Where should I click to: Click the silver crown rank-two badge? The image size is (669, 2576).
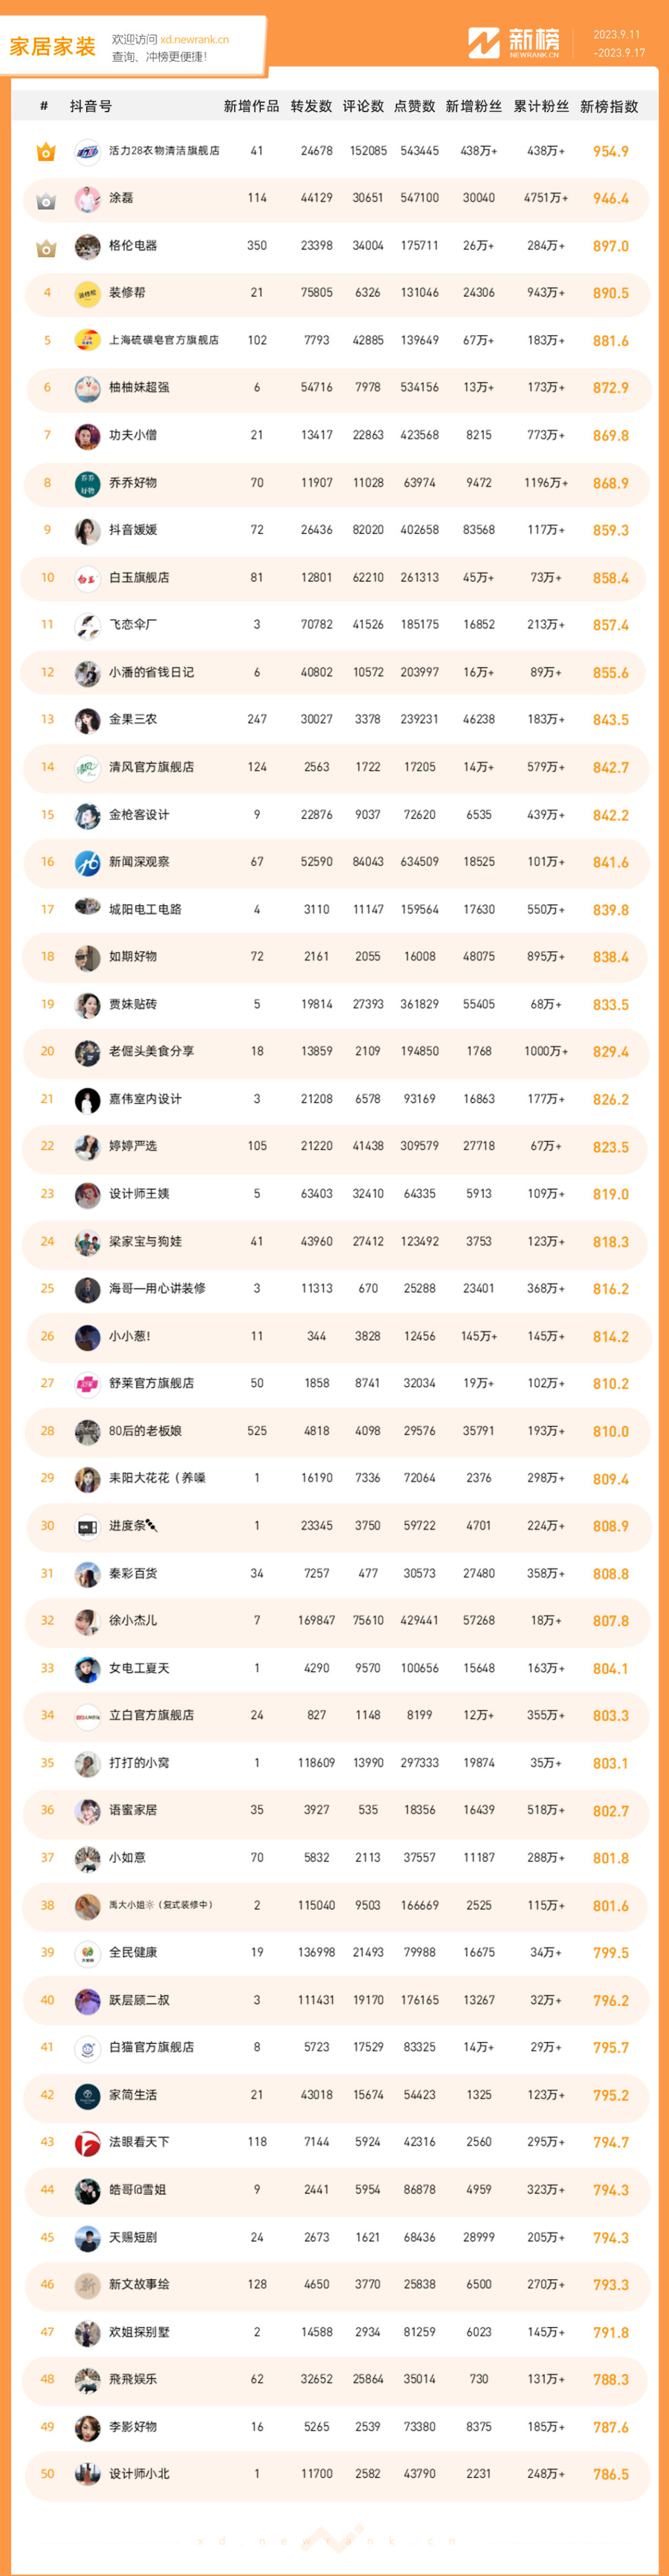46,200
